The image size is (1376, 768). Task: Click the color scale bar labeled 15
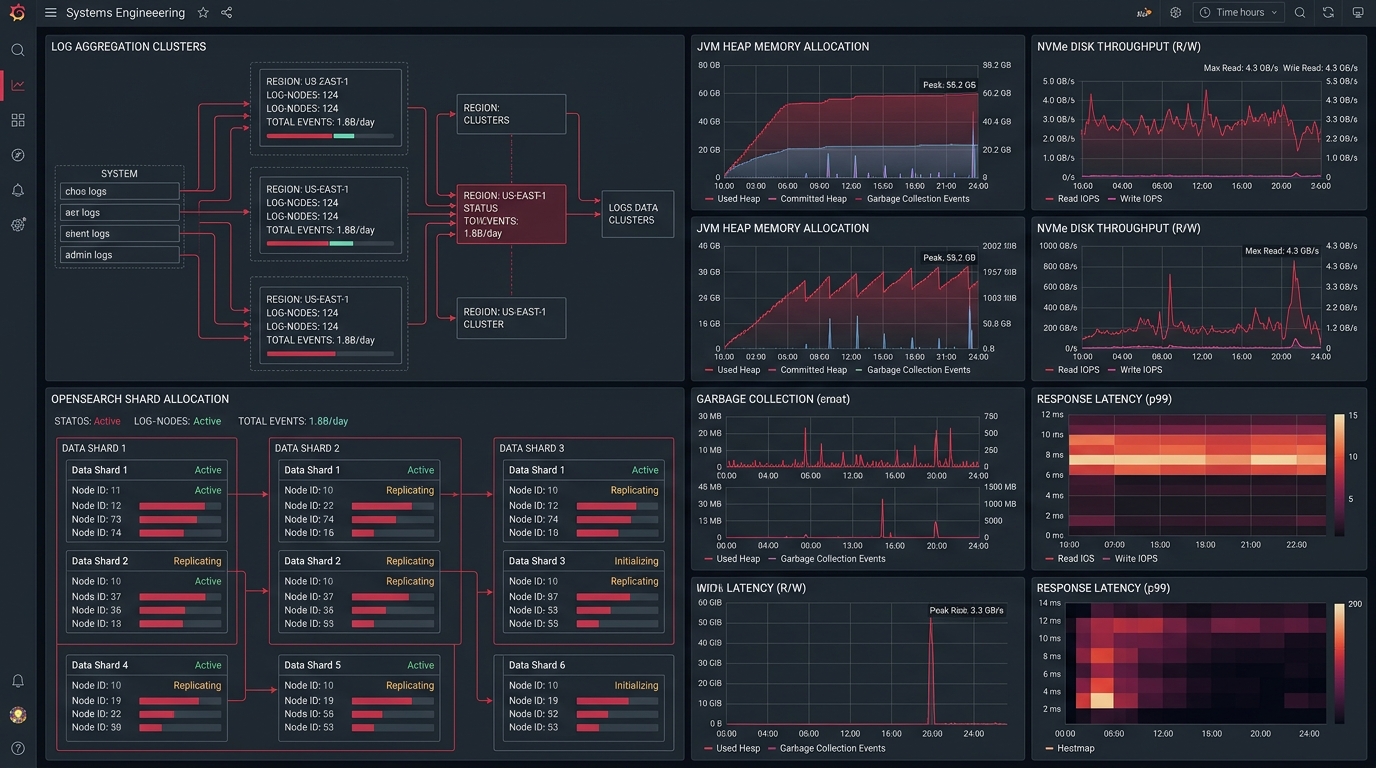1340,475
